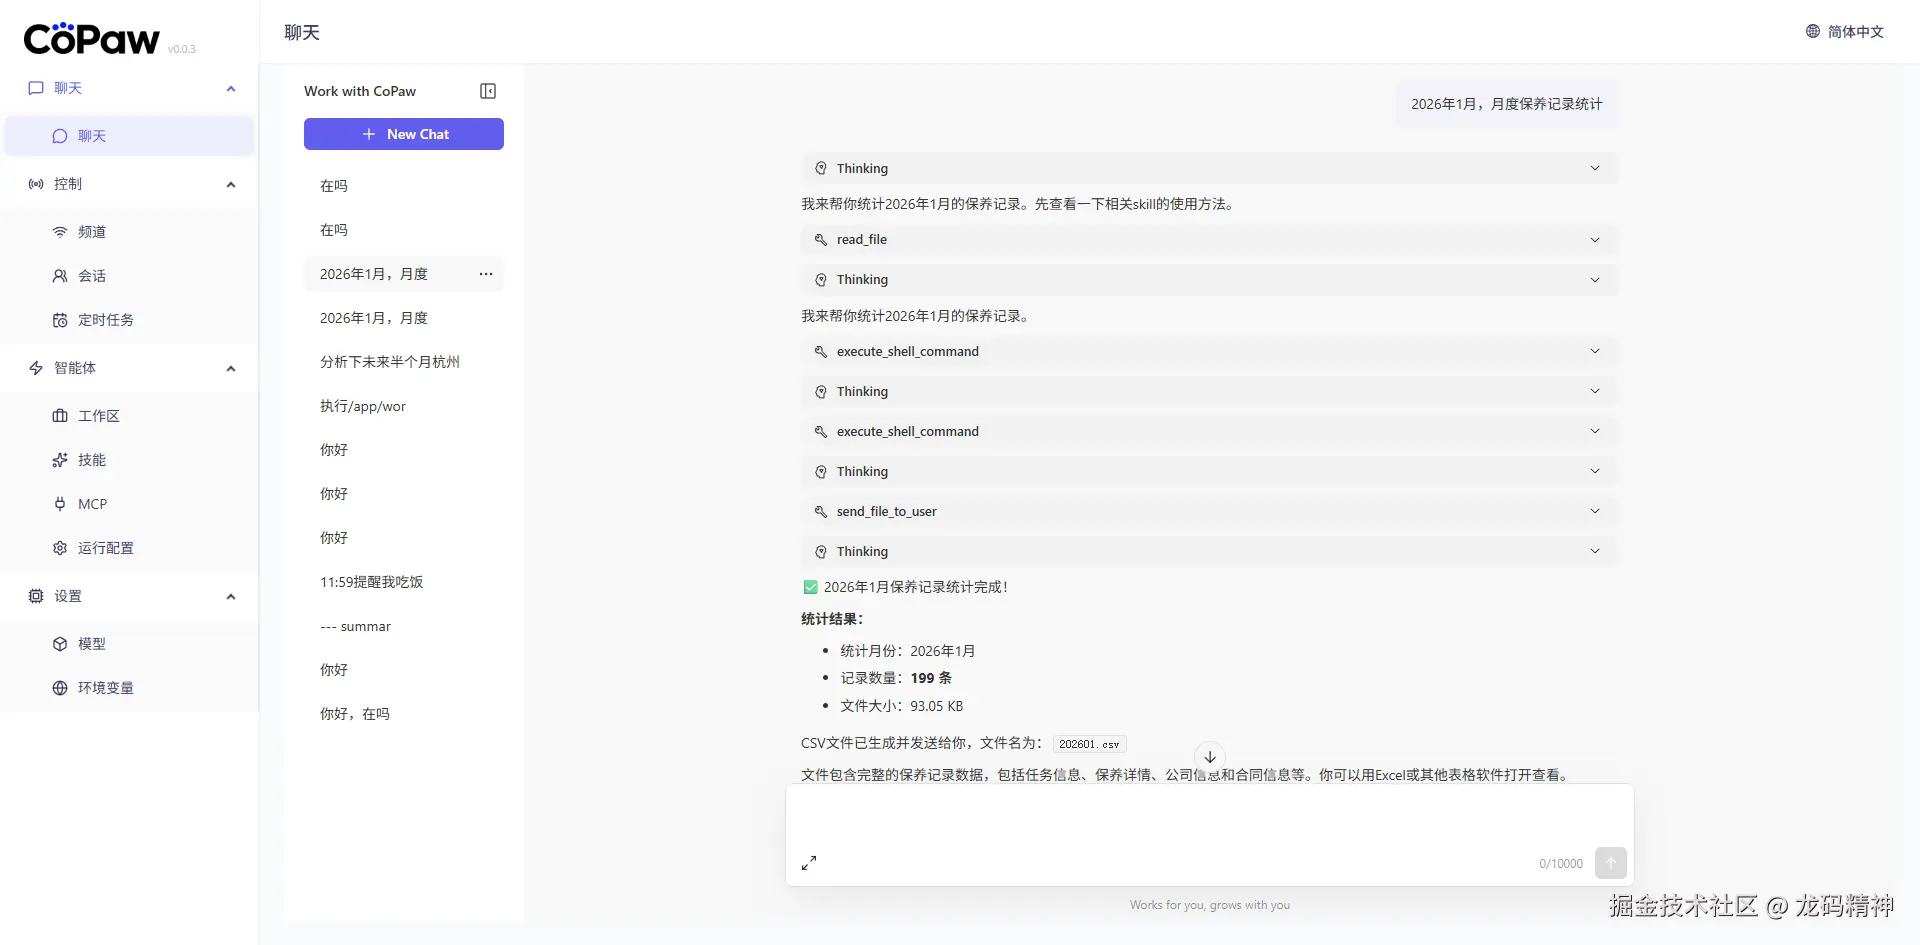The width and height of the screenshot is (1920, 945).
Task: Open the 模型 menu item
Action: pos(129,644)
